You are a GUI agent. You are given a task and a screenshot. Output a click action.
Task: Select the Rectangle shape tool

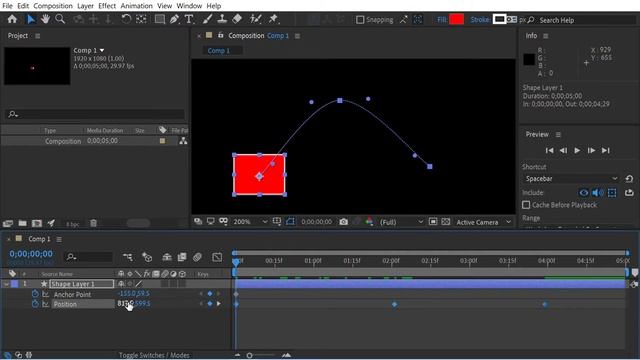click(160, 19)
